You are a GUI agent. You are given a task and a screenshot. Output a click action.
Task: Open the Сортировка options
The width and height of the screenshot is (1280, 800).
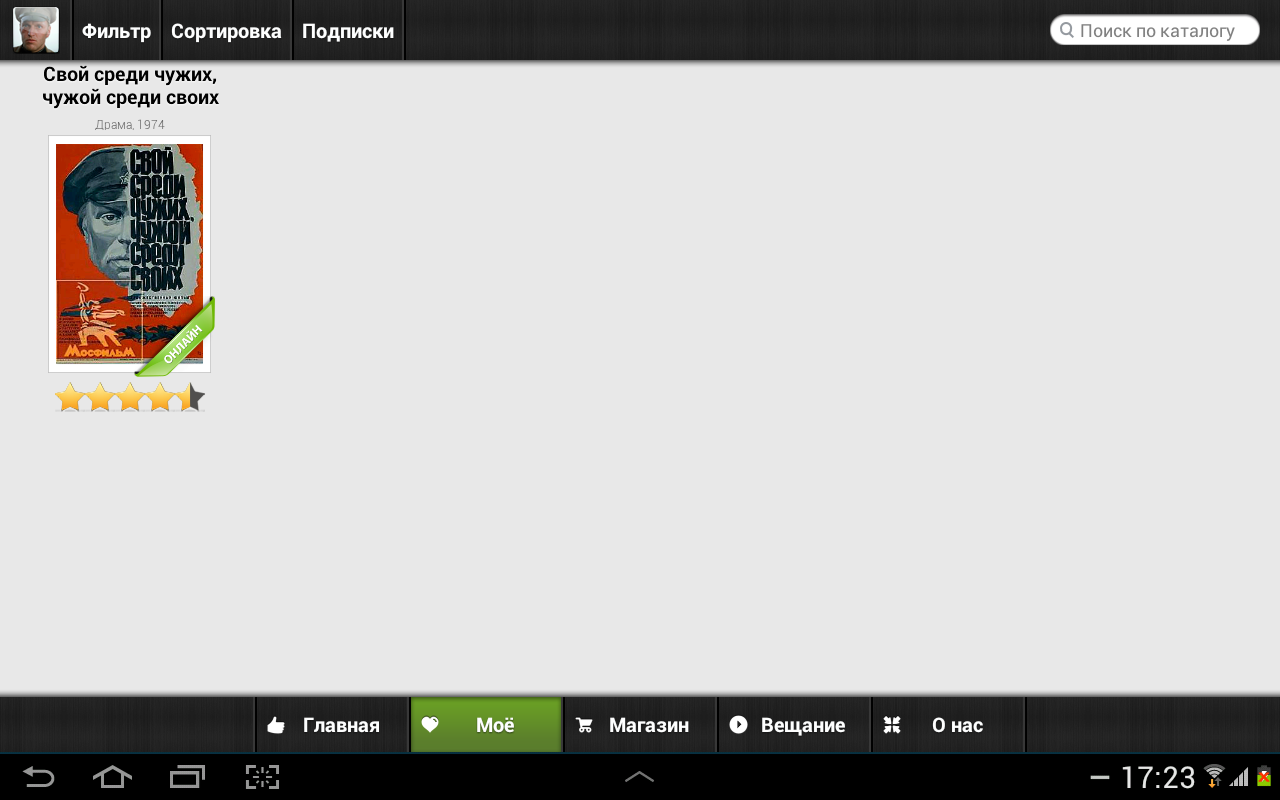click(226, 31)
